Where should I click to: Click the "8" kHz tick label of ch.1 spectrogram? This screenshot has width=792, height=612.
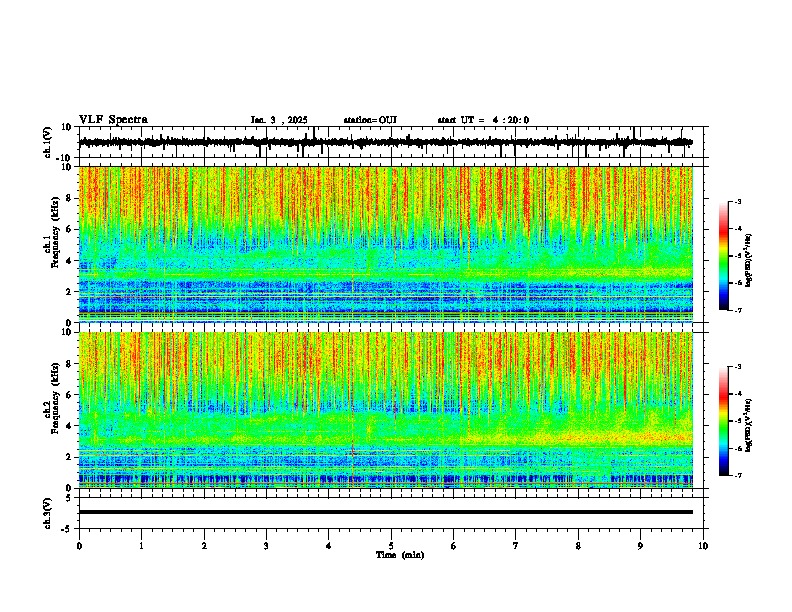point(70,198)
